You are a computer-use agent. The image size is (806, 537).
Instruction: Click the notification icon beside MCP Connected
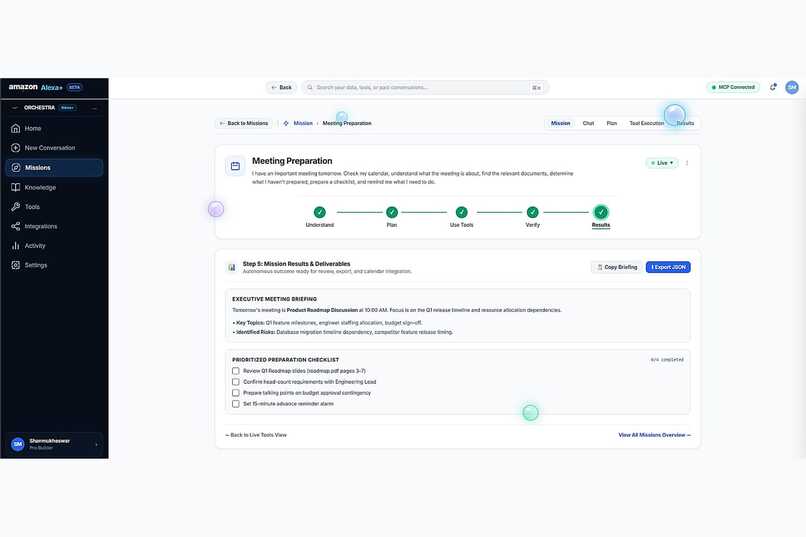773,87
